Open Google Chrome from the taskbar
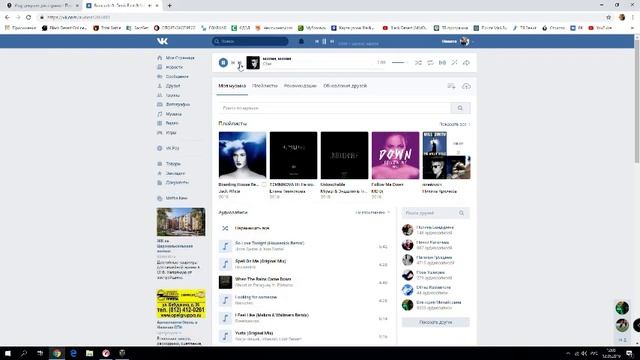The width and height of the screenshot is (640, 360). pyautogui.click(x=57, y=353)
